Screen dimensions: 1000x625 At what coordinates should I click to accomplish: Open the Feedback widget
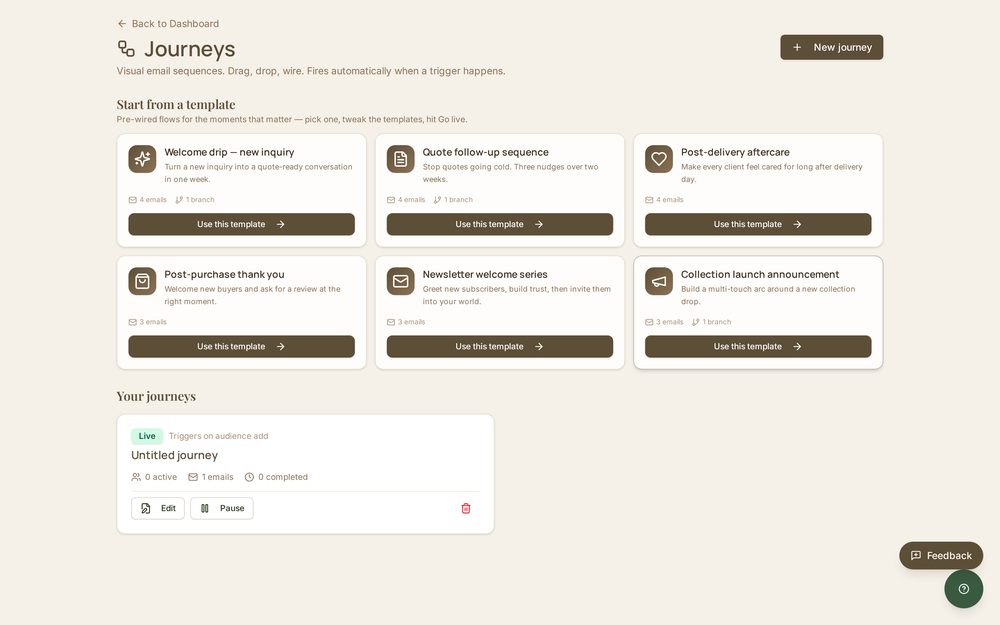[941, 555]
